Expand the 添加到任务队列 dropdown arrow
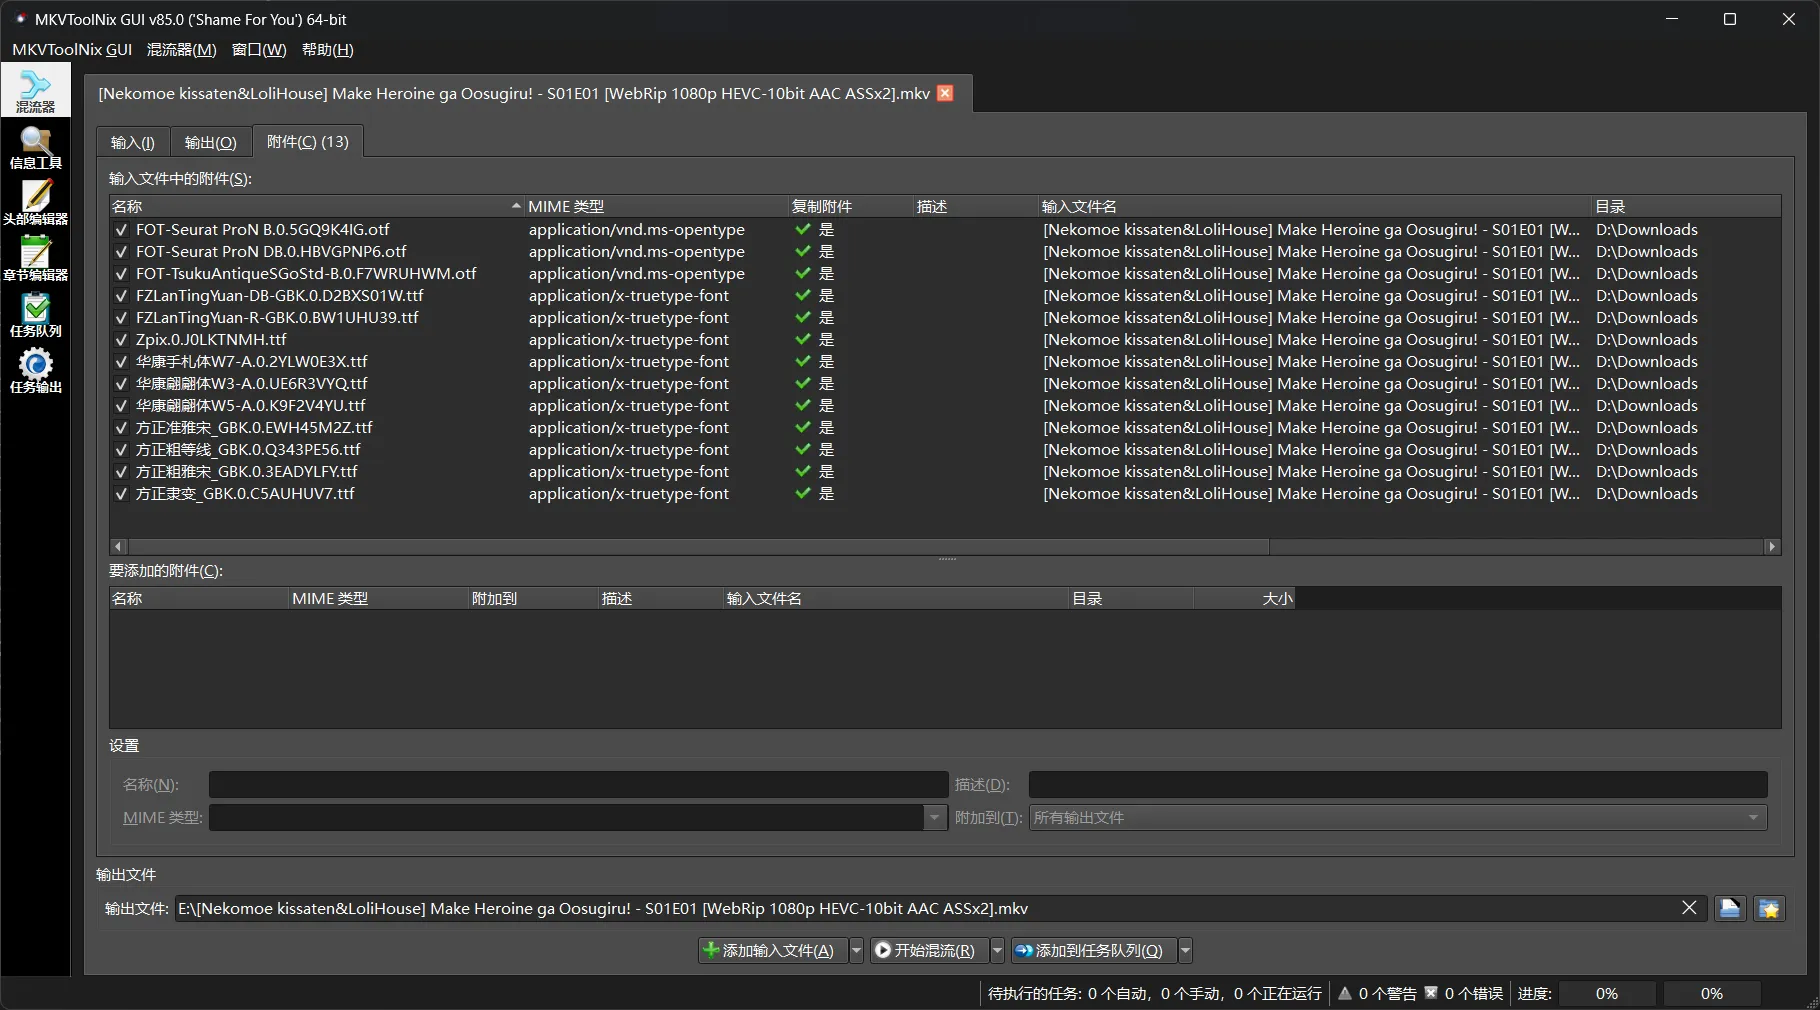Screen dimensions: 1820x1010 1185,951
